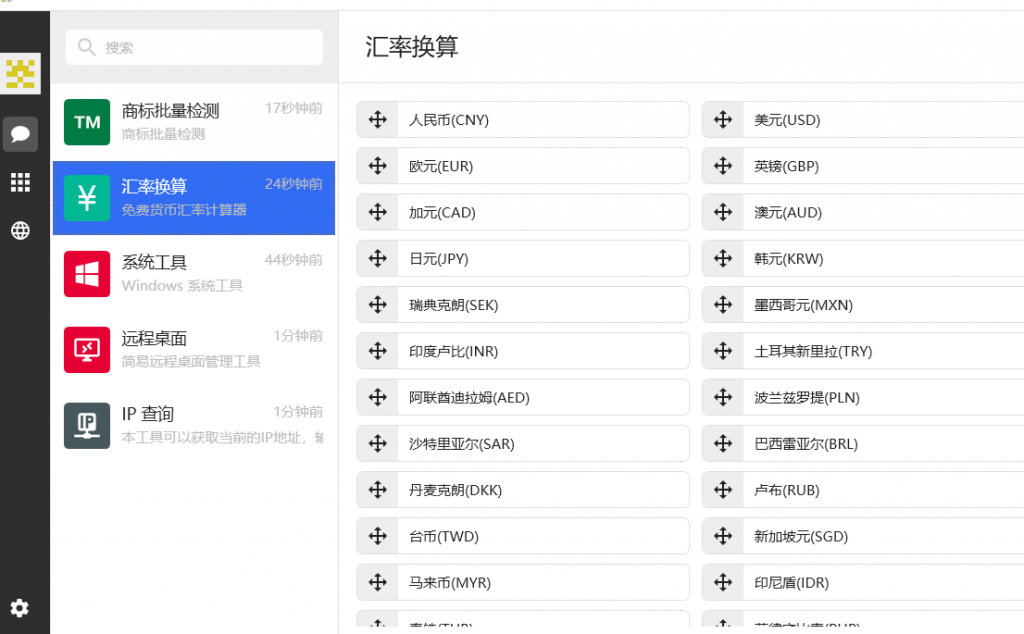Open the chat bubble panel in the sidebar
1024x634 pixels.
click(20, 133)
